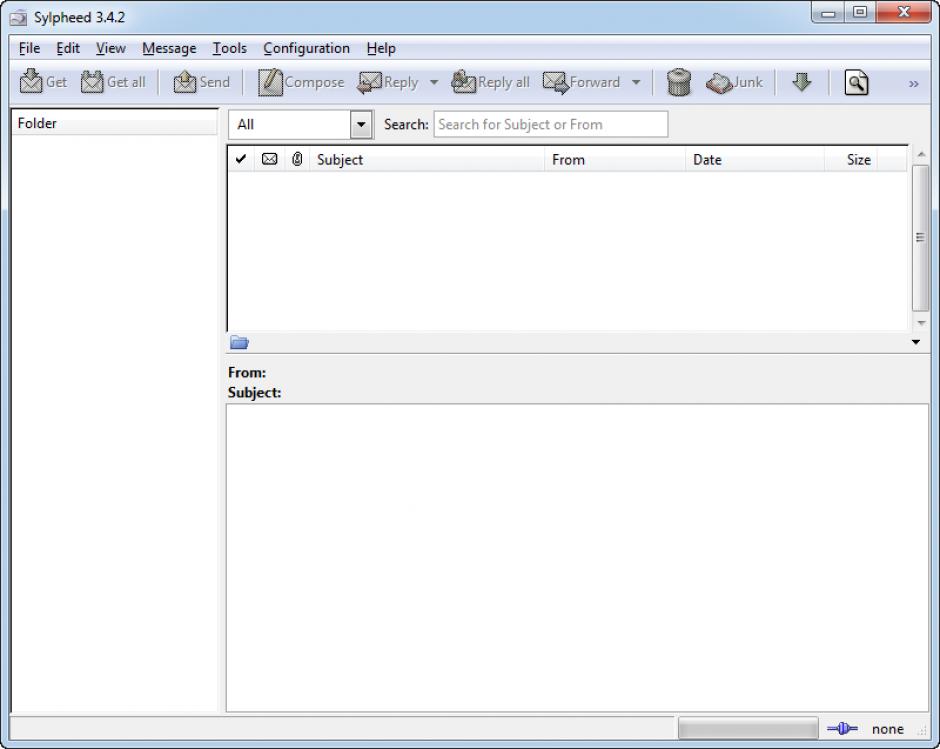This screenshot has height=749, width=940.
Task: Click the message list scrollbar thumb
Action: pyautogui.click(x=920, y=237)
